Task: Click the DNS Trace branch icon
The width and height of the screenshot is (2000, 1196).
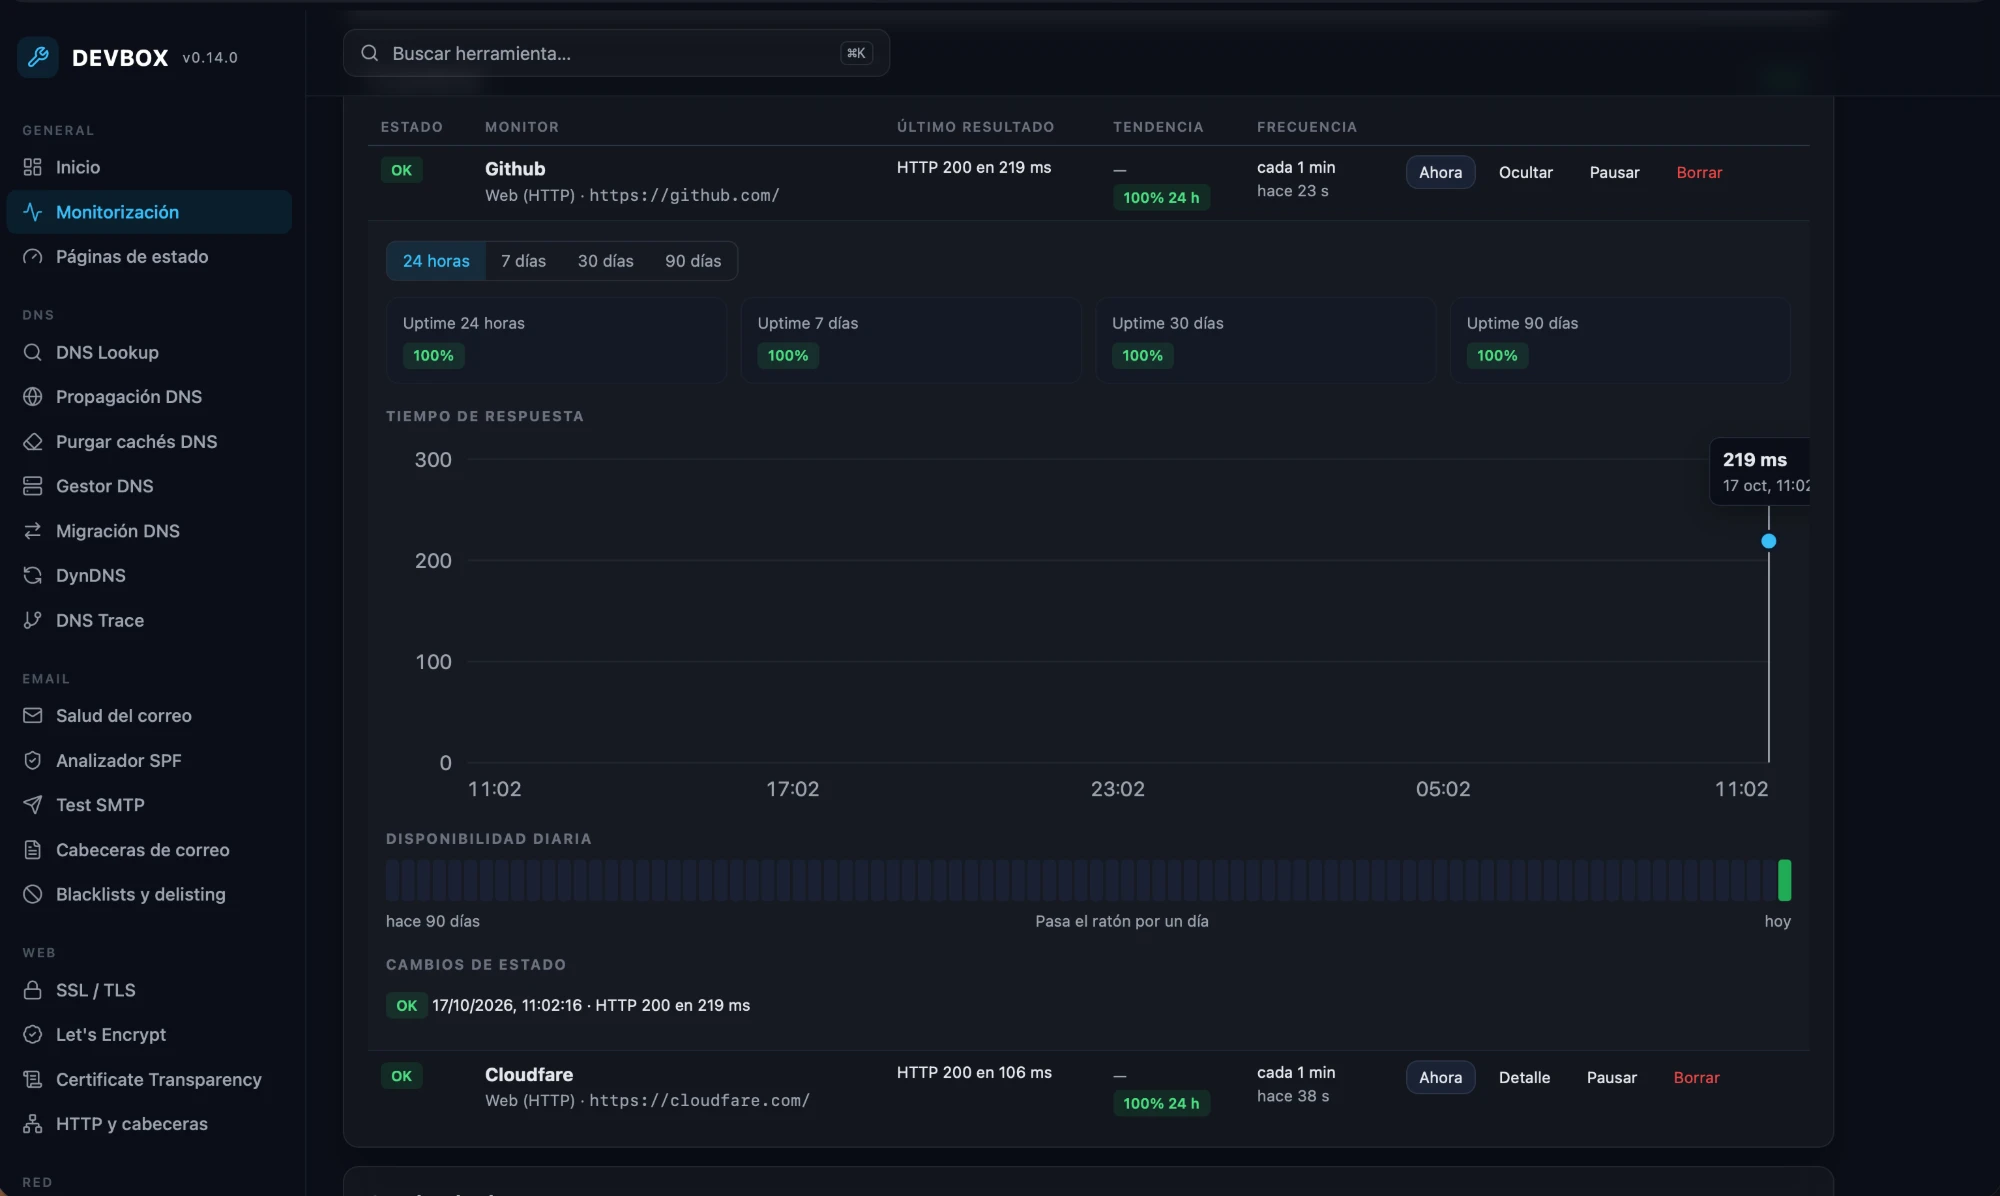Action: 33,620
